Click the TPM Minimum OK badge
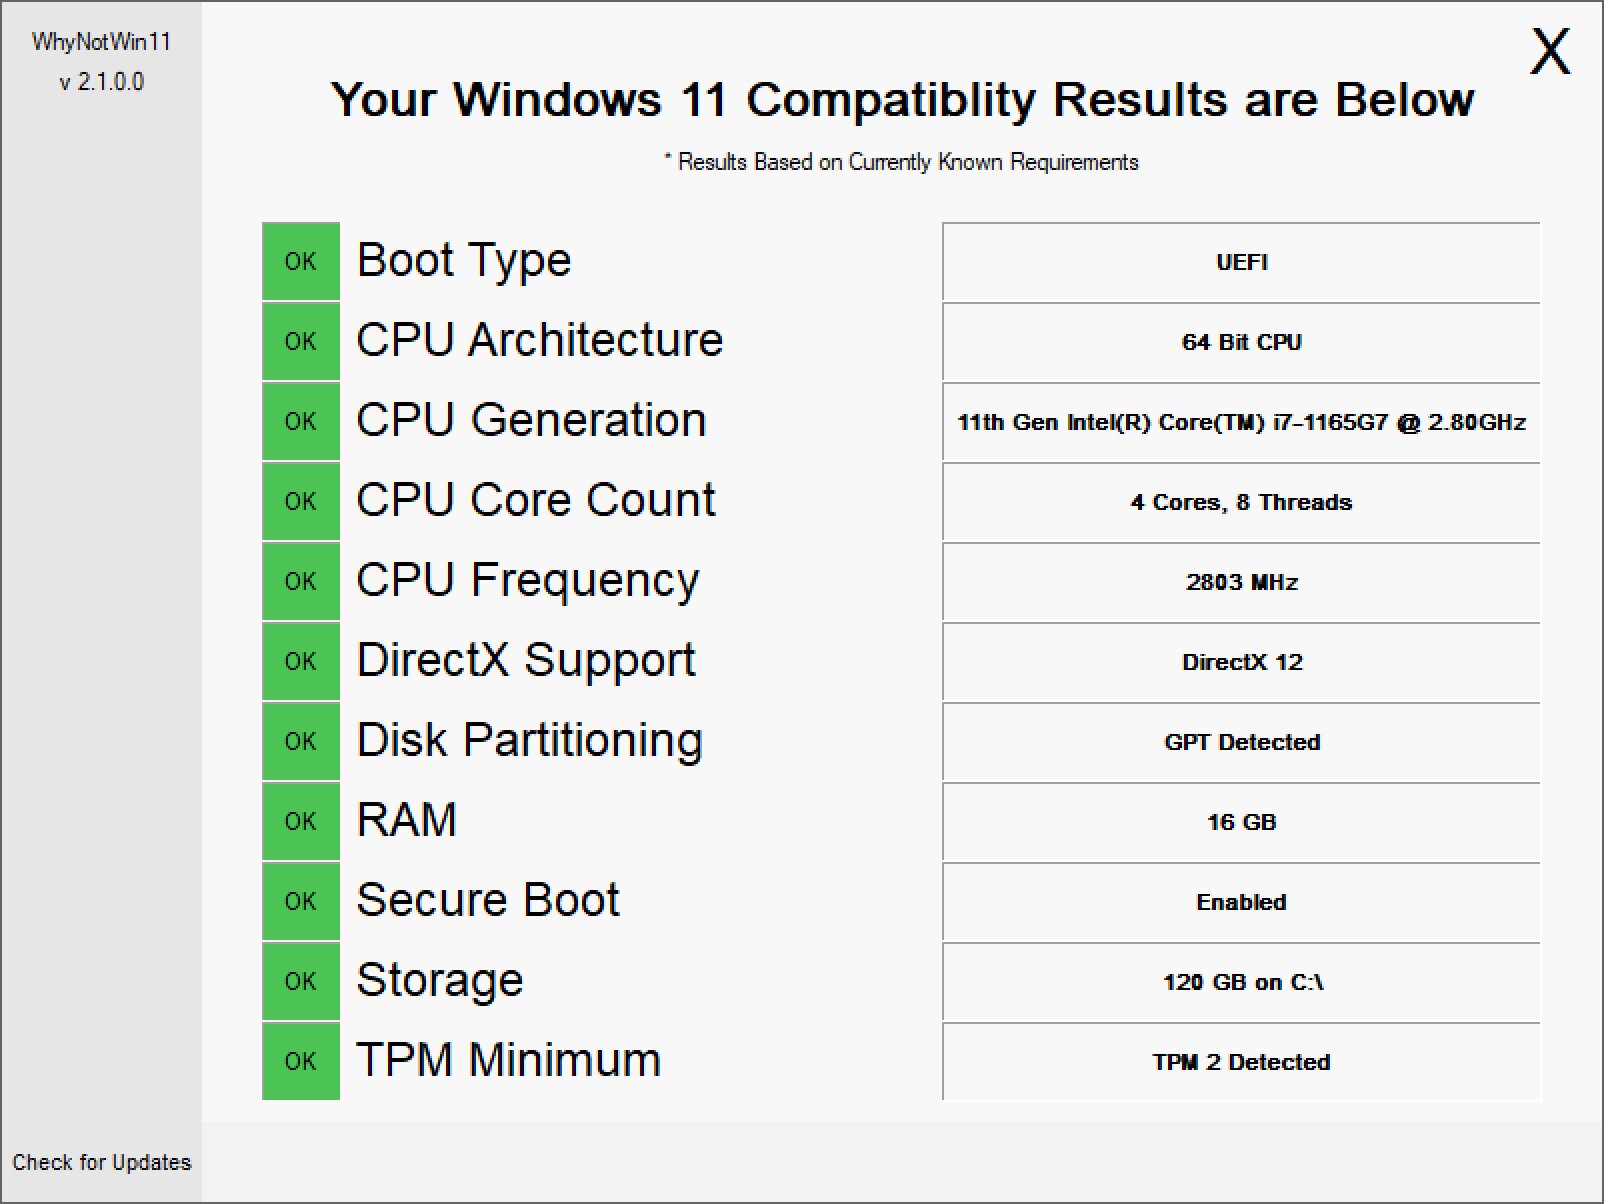The height and width of the screenshot is (1204, 1604). coord(300,1061)
